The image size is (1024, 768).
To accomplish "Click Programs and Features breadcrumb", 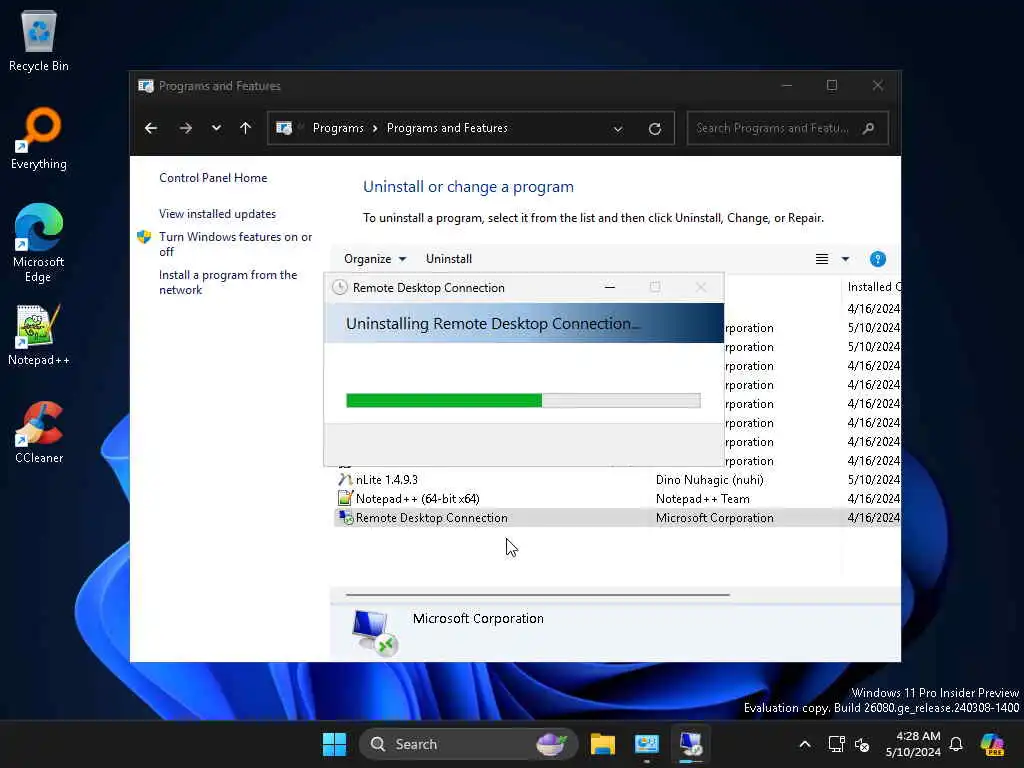I will pyautogui.click(x=447, y=128).
